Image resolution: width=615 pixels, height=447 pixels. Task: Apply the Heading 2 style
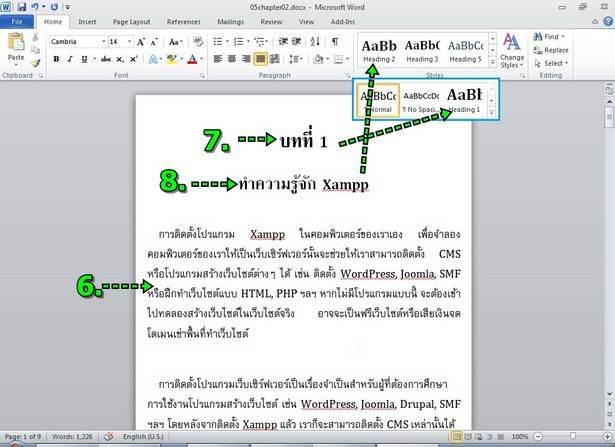coord(379,51)
